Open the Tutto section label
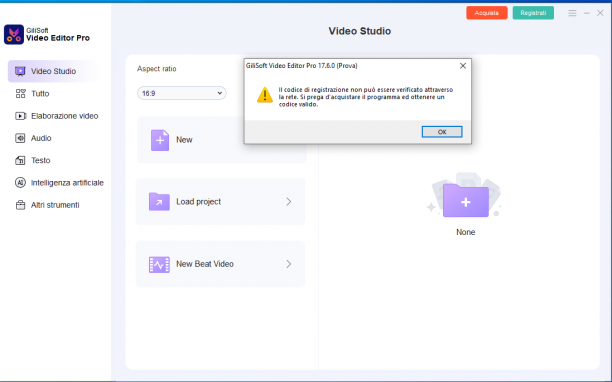 40,94
